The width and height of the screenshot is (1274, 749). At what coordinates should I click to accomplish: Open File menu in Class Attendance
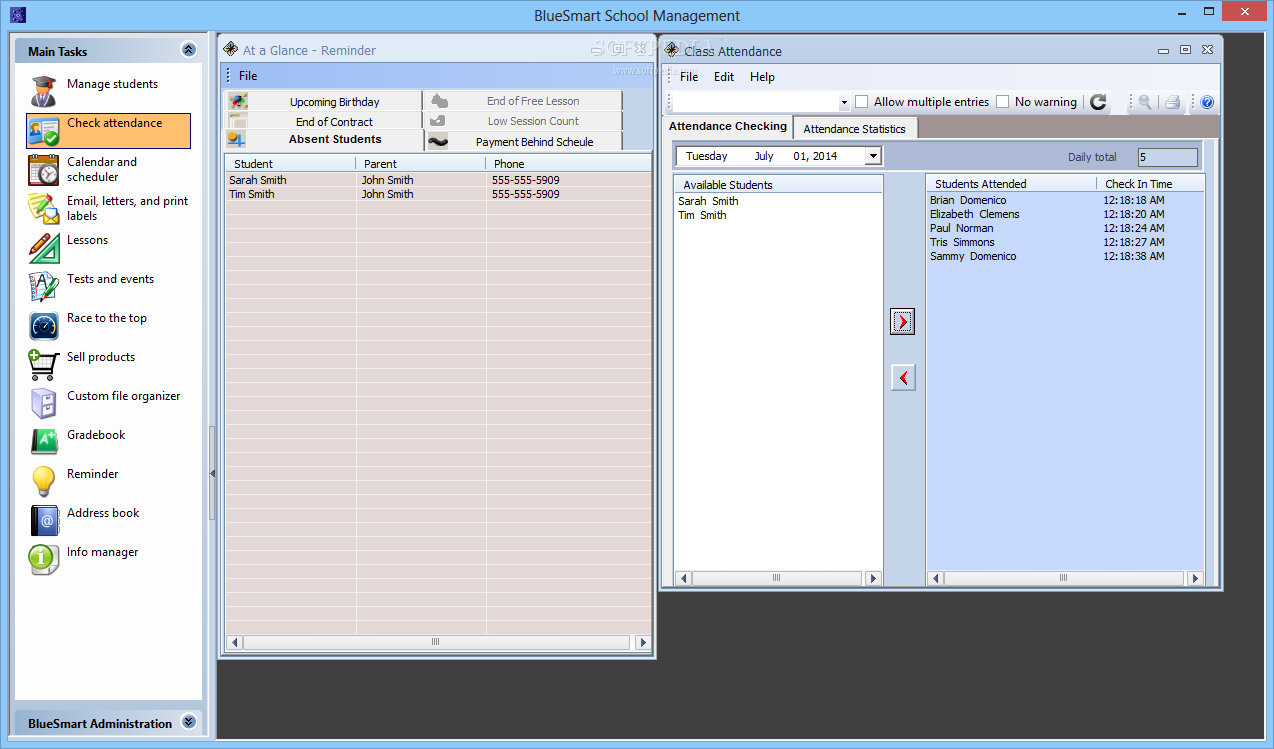coord(689,77)
